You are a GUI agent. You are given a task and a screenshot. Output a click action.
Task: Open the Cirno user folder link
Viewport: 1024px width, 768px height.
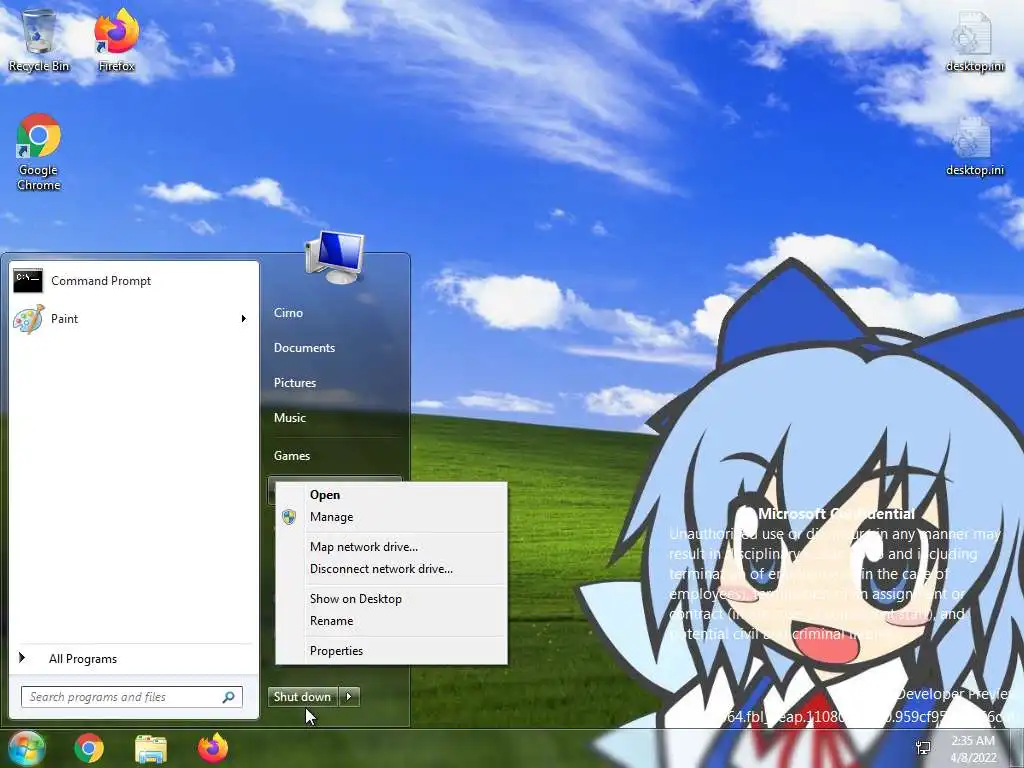tap(288, 313)
